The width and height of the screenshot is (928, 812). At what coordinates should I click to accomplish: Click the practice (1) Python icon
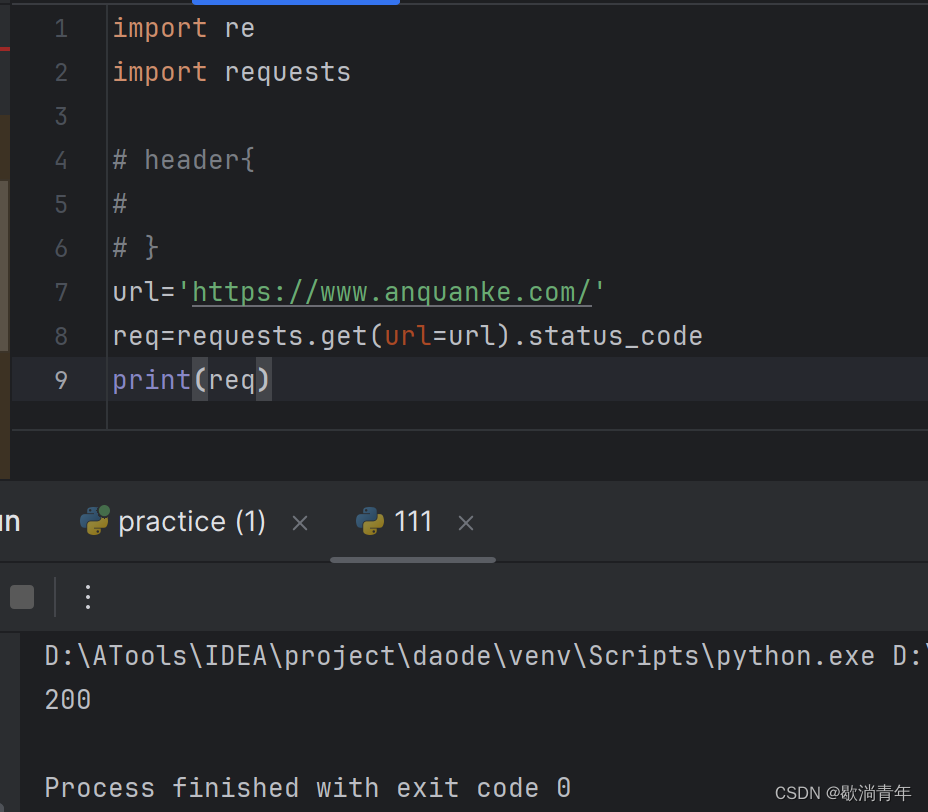point(95,521)
